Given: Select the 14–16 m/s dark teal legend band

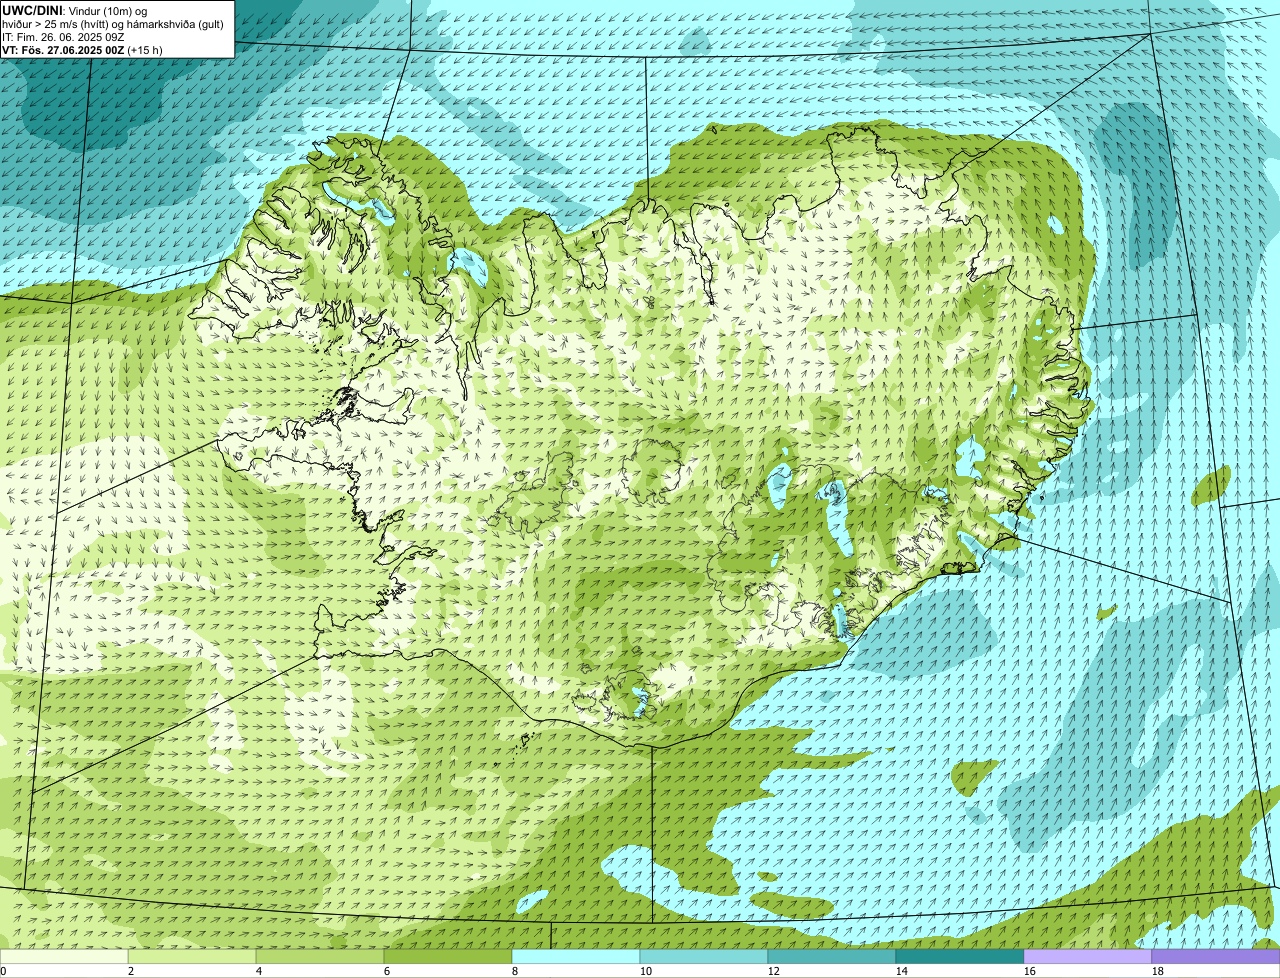Looking at the screenshot, I should tap(960, 956).
